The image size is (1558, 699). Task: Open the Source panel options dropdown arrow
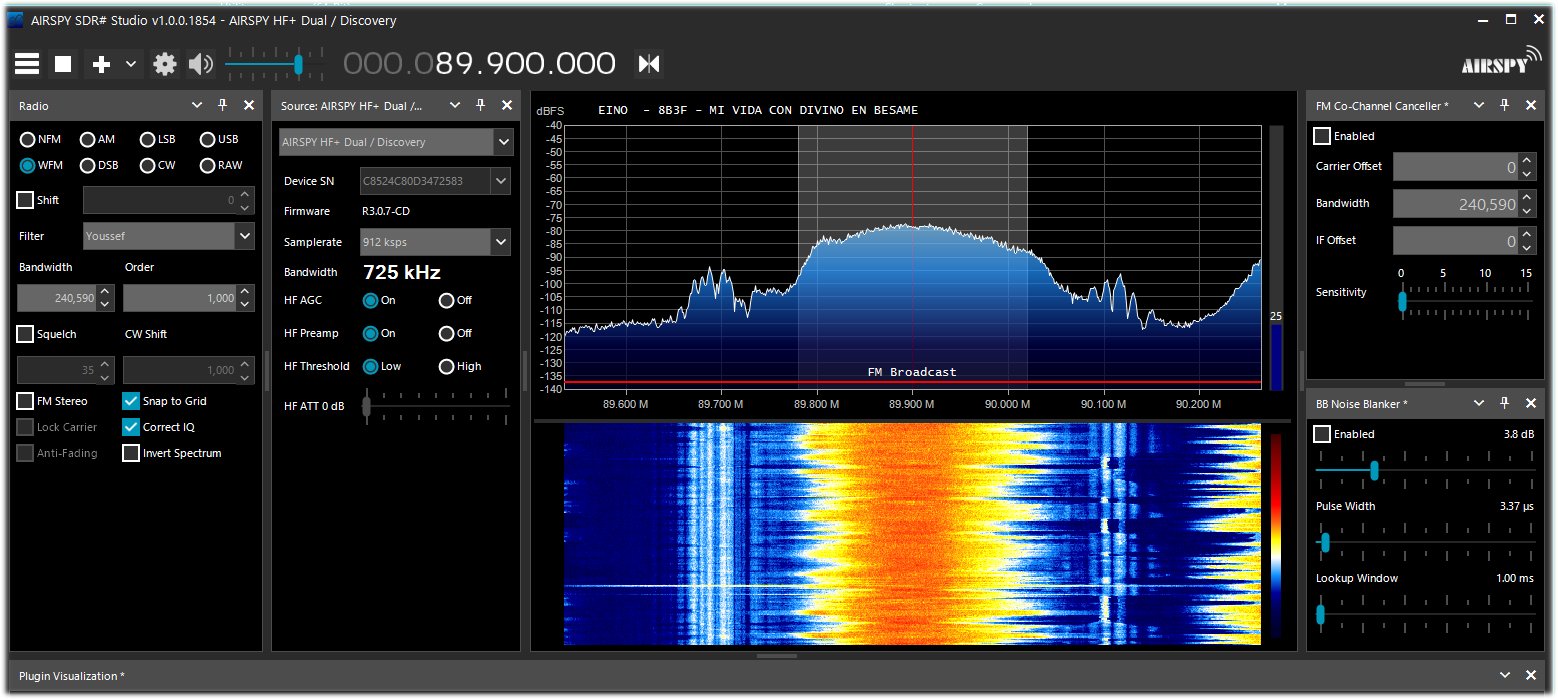[455, 105]
